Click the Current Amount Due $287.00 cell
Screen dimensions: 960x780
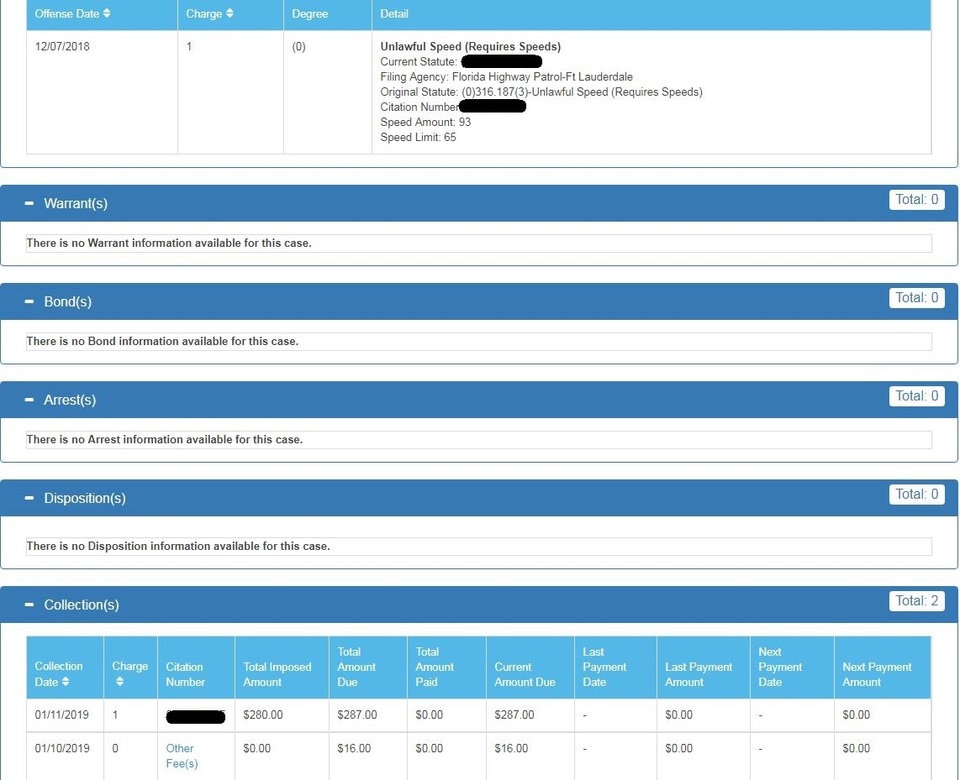(514, 715)
